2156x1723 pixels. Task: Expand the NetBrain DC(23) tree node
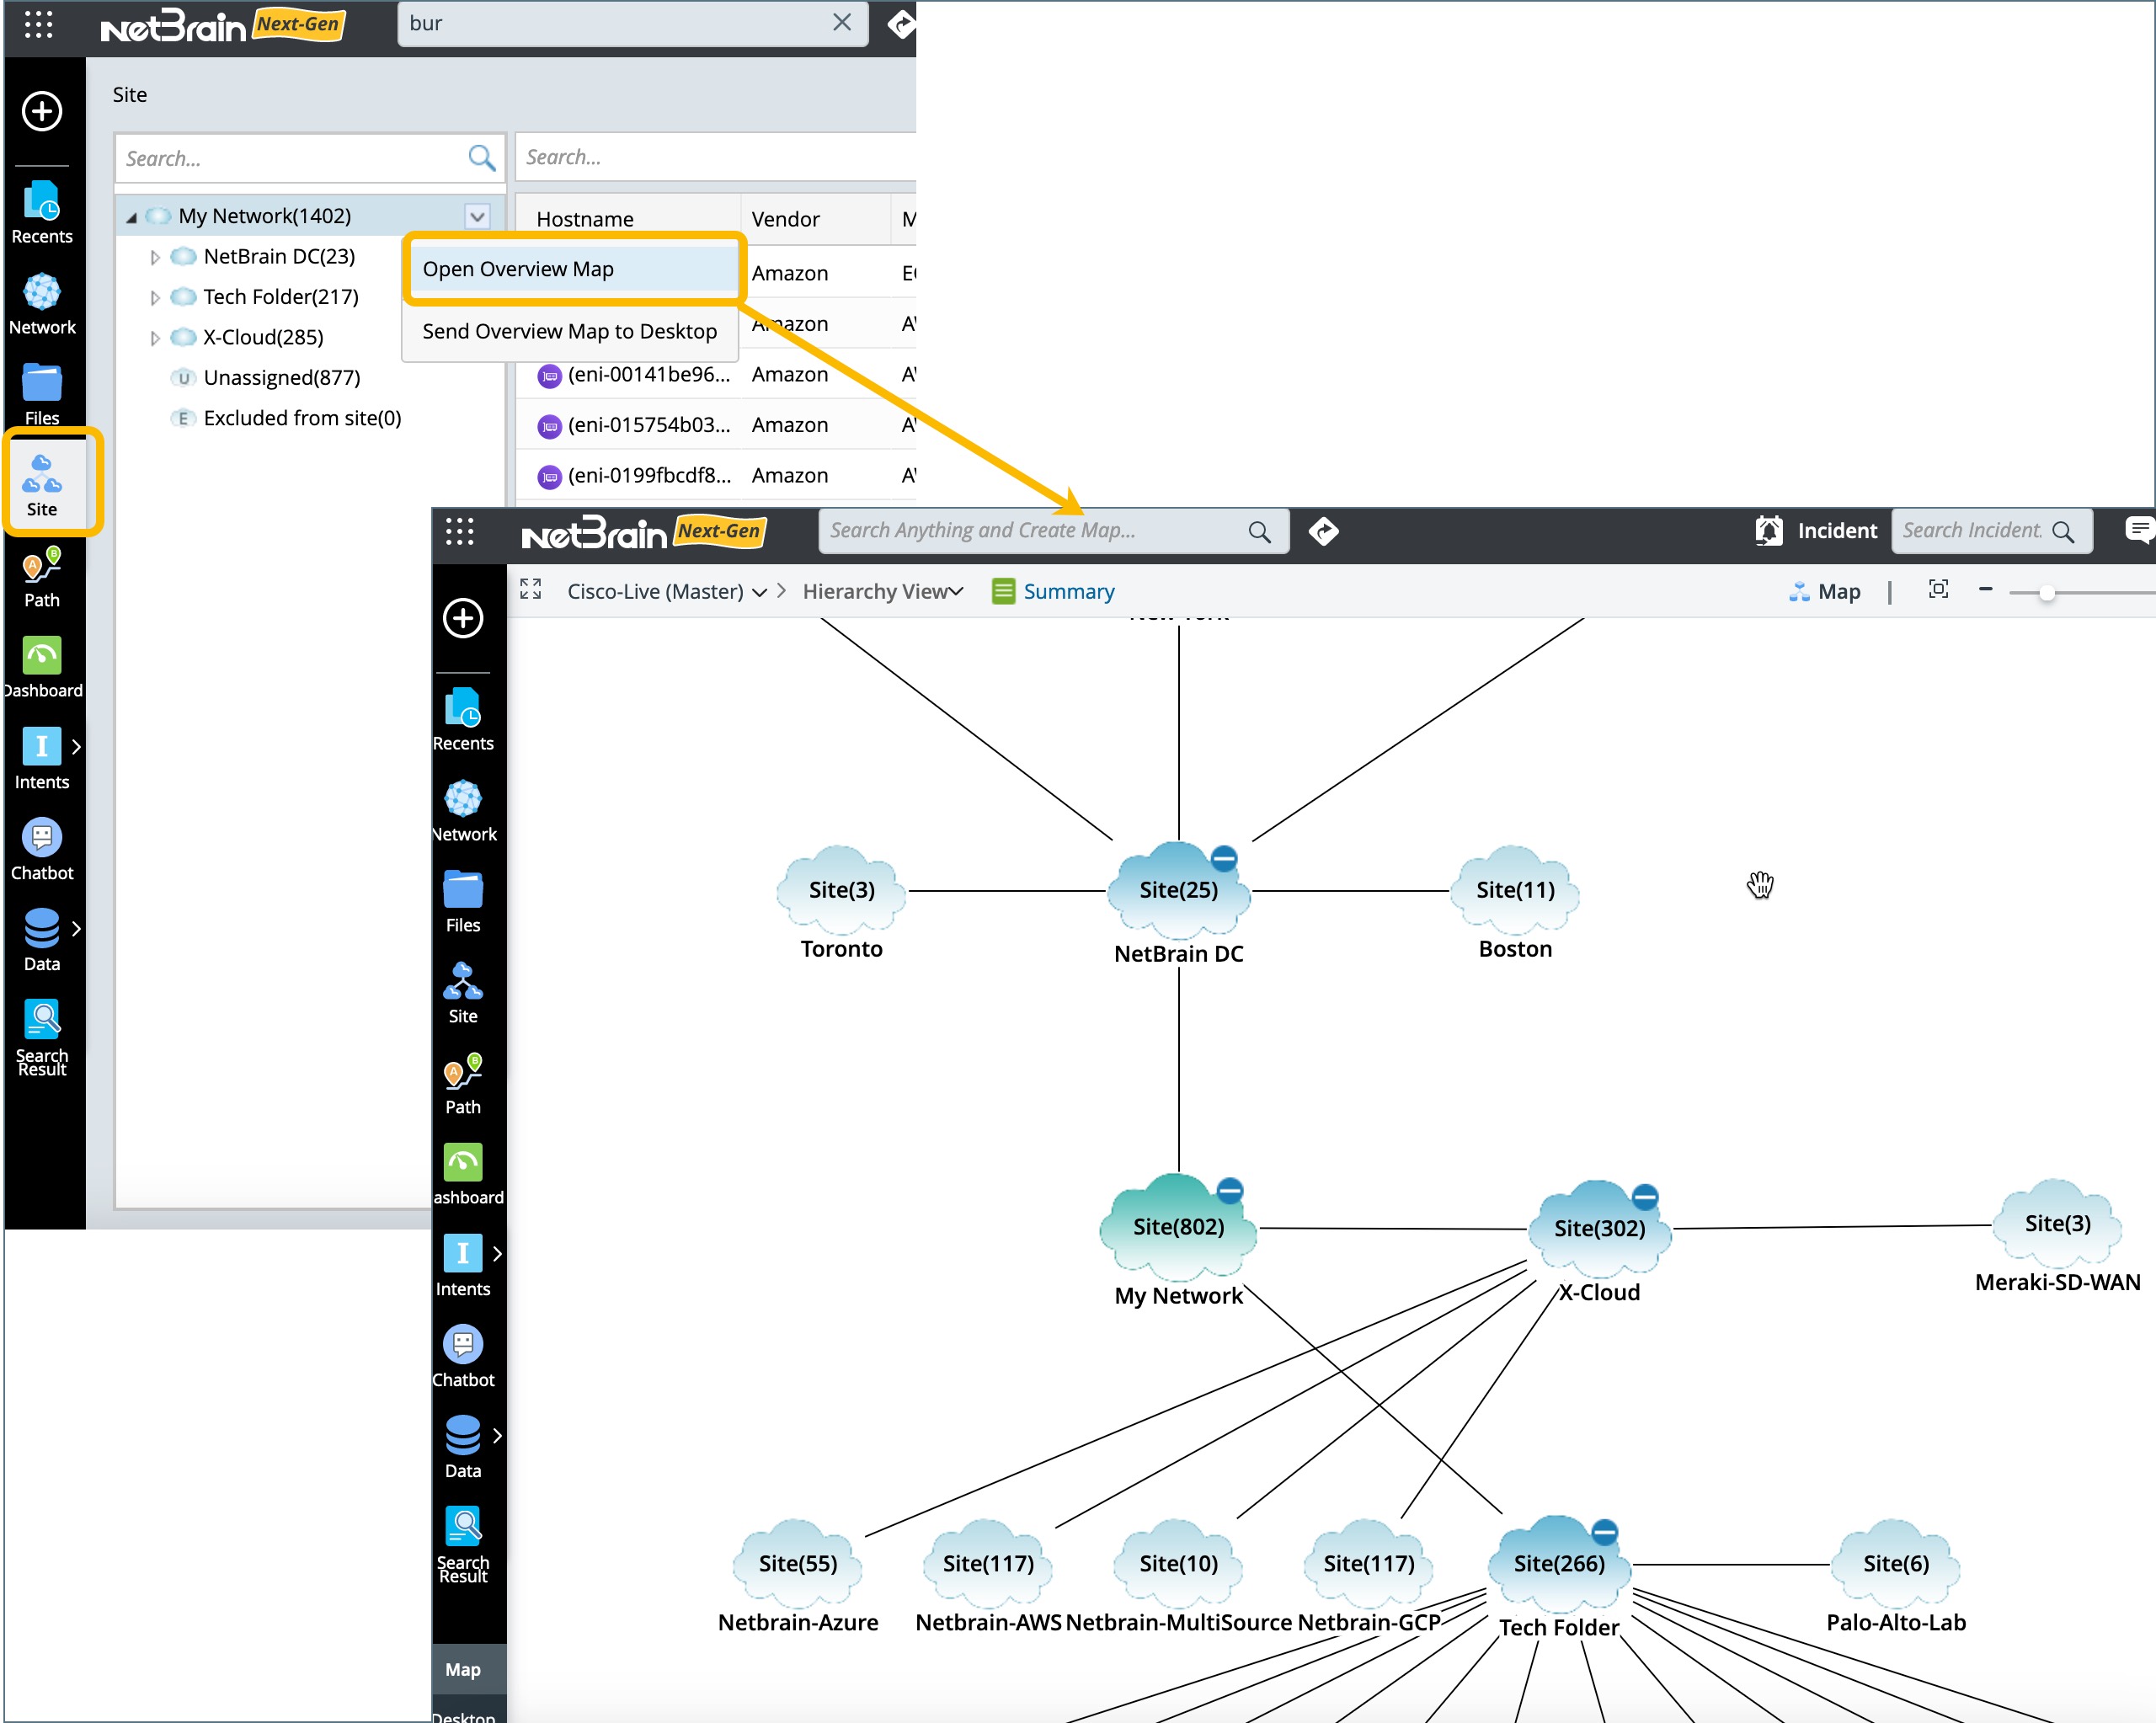click(155, 257)
